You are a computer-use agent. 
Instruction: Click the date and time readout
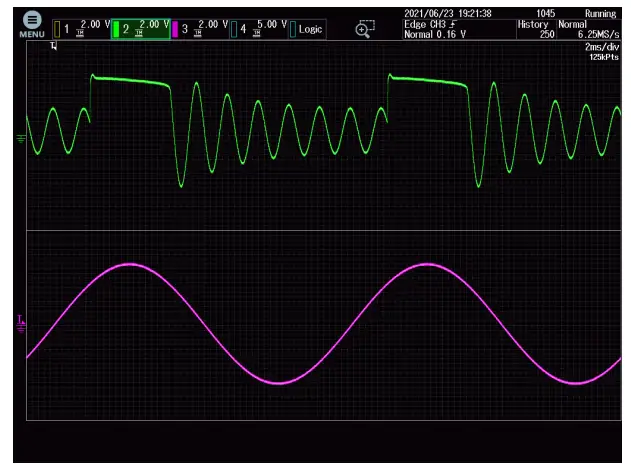coord(447,14)
